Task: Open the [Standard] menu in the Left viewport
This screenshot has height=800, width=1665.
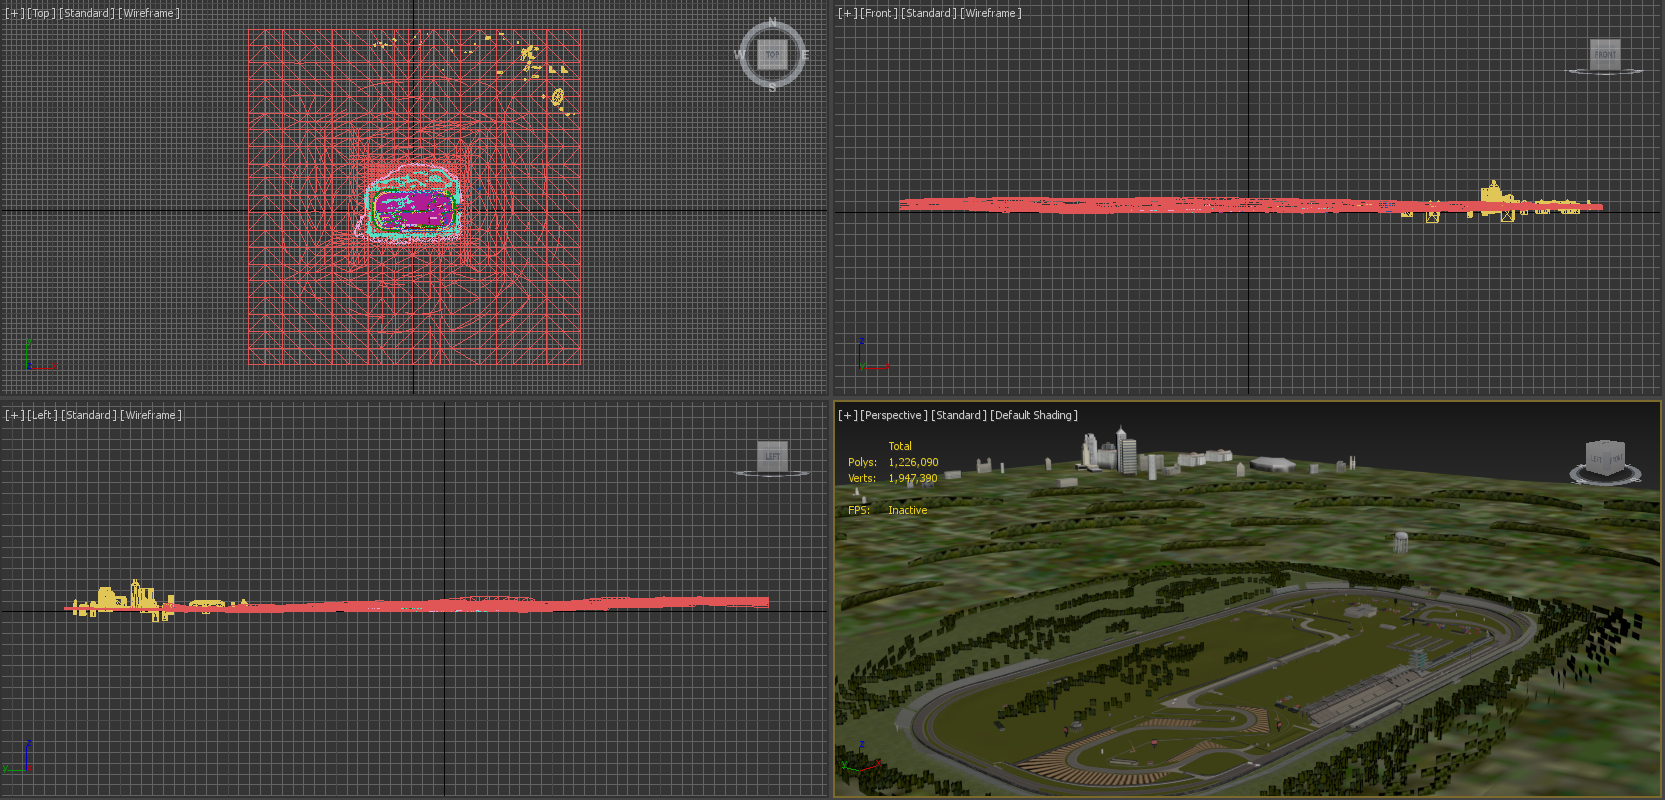Action: (x=89, y=415)
